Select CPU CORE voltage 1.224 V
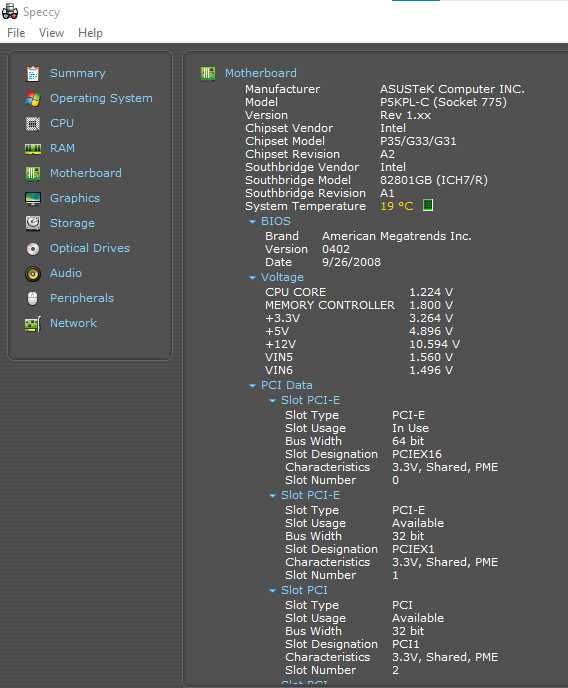 tap(431, 292)
